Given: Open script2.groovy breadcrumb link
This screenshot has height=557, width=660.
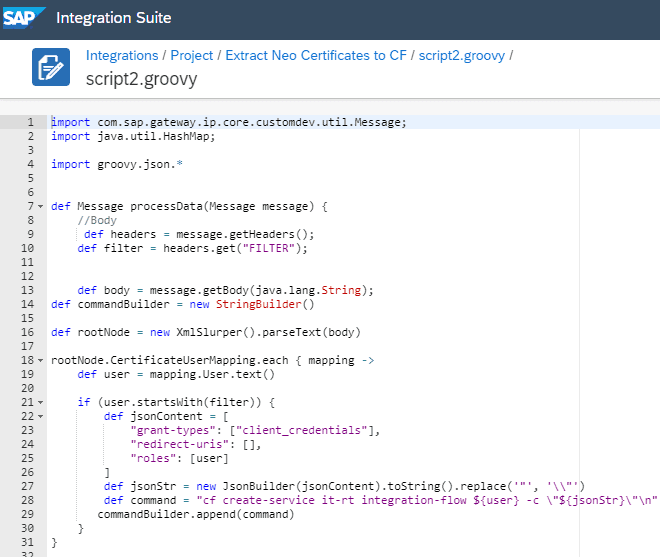Looking at the screenshot, I should pos(461,56).
